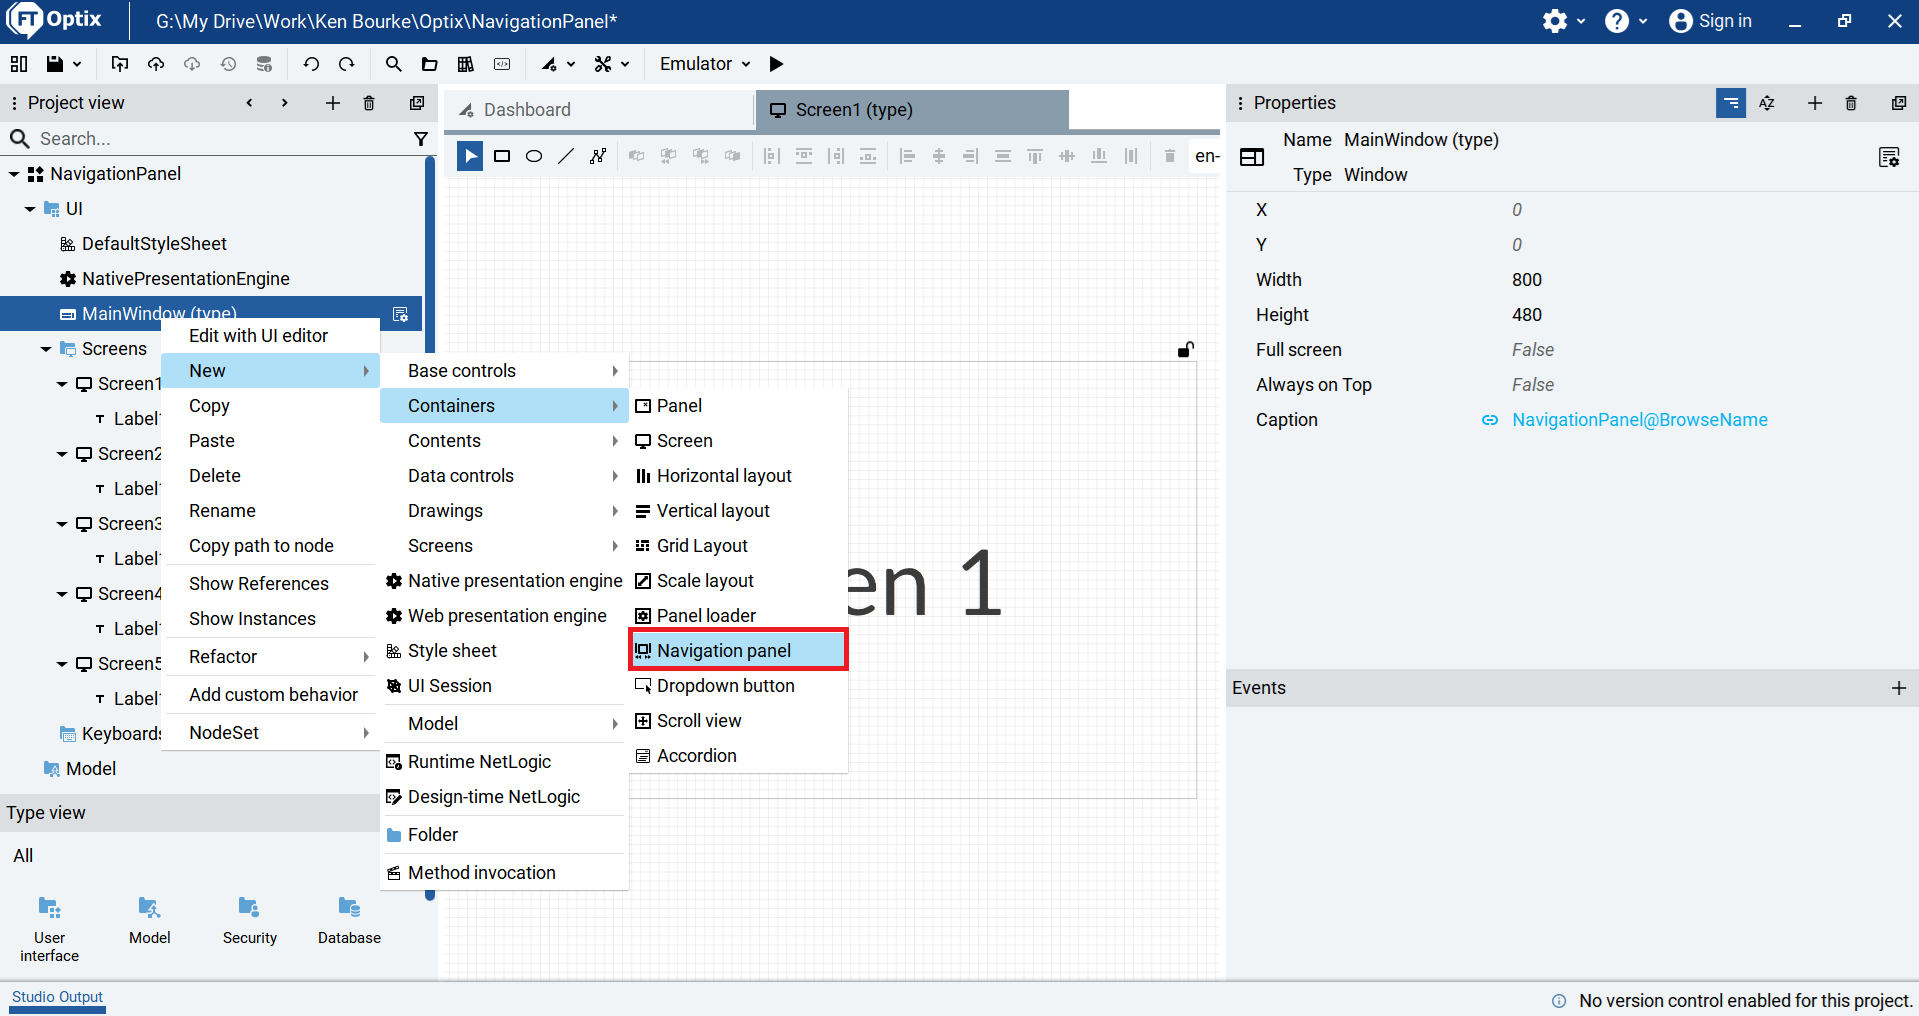This screenshot has height=1016, width=1919.
Task: Collapse the Screen3 tree node
Action: [x=62, y=524]
